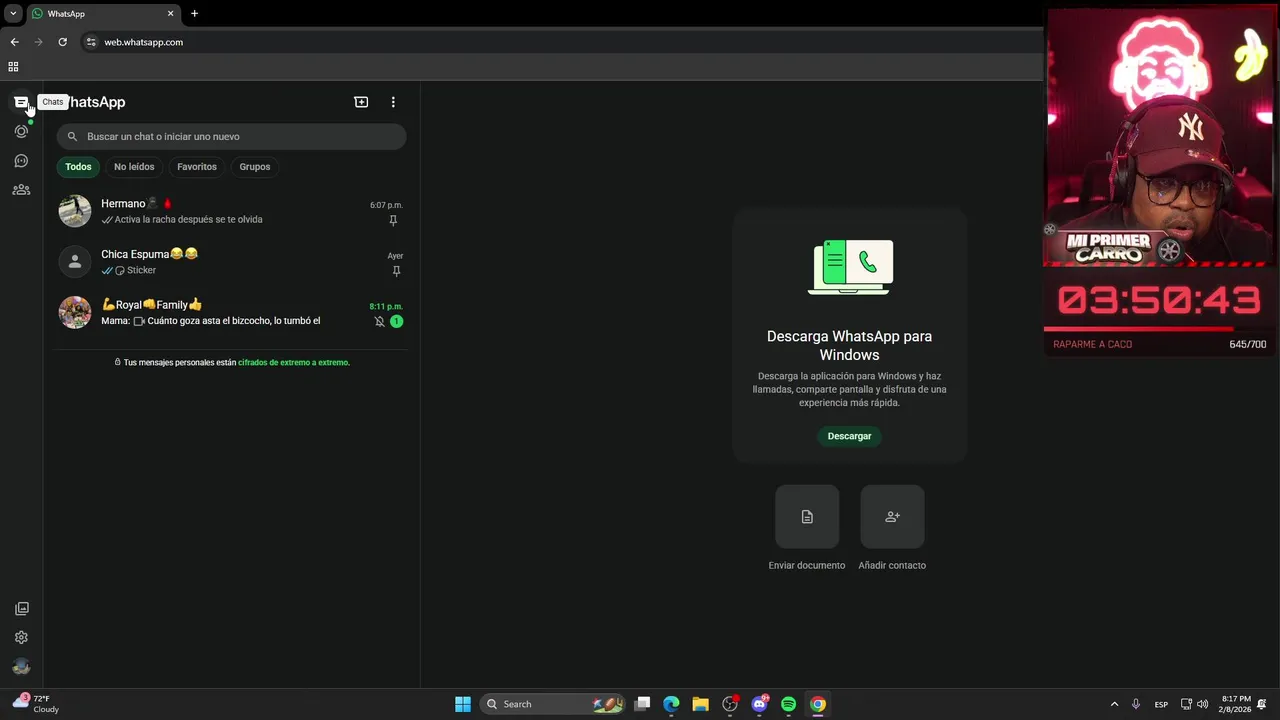This screenshot has width=1280, height=720.
Task: Open Chica Espuma contact avatar
Action: click(x=75, y=262)
